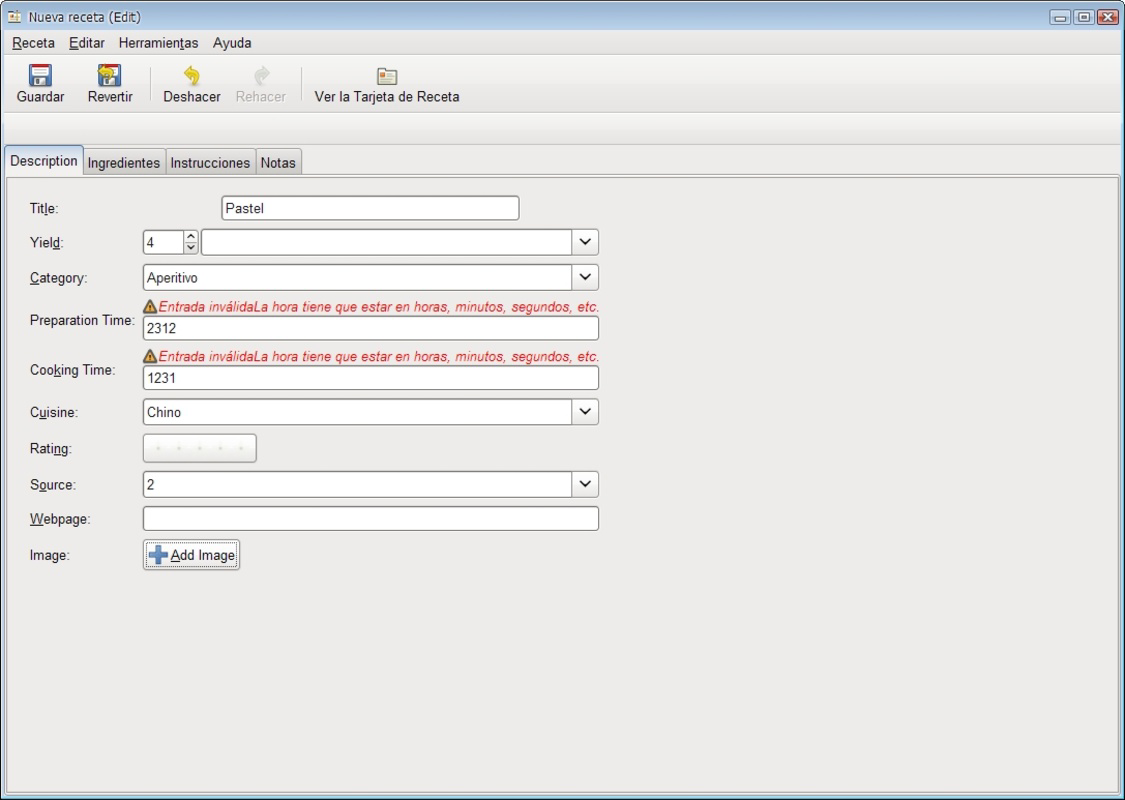Screen dimensions: 1125x800
Task: Select the Description tab
Action: (x=44, y=161)
